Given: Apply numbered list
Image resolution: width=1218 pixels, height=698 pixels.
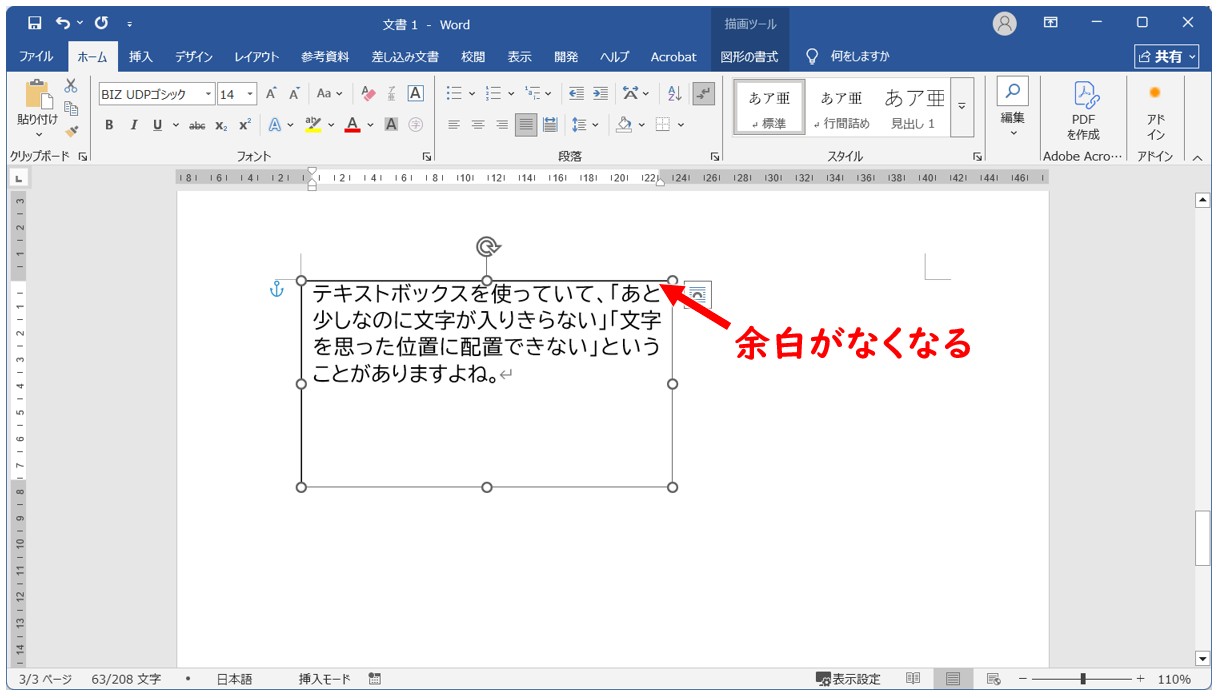Looking at the screenshot, I should click(493, 94).
